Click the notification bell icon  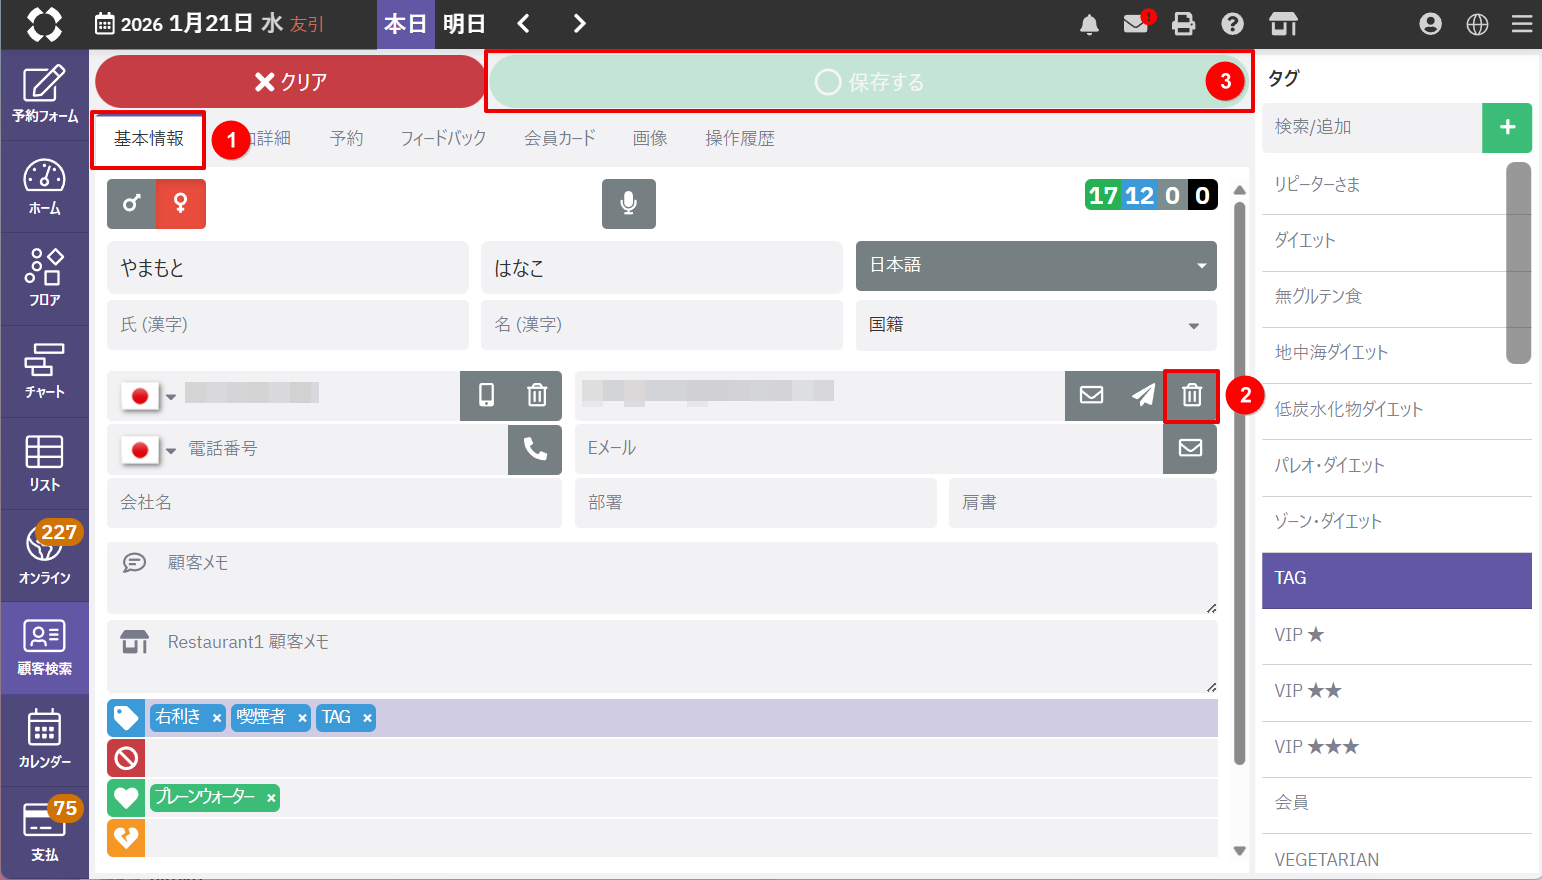coord(1089,24)
